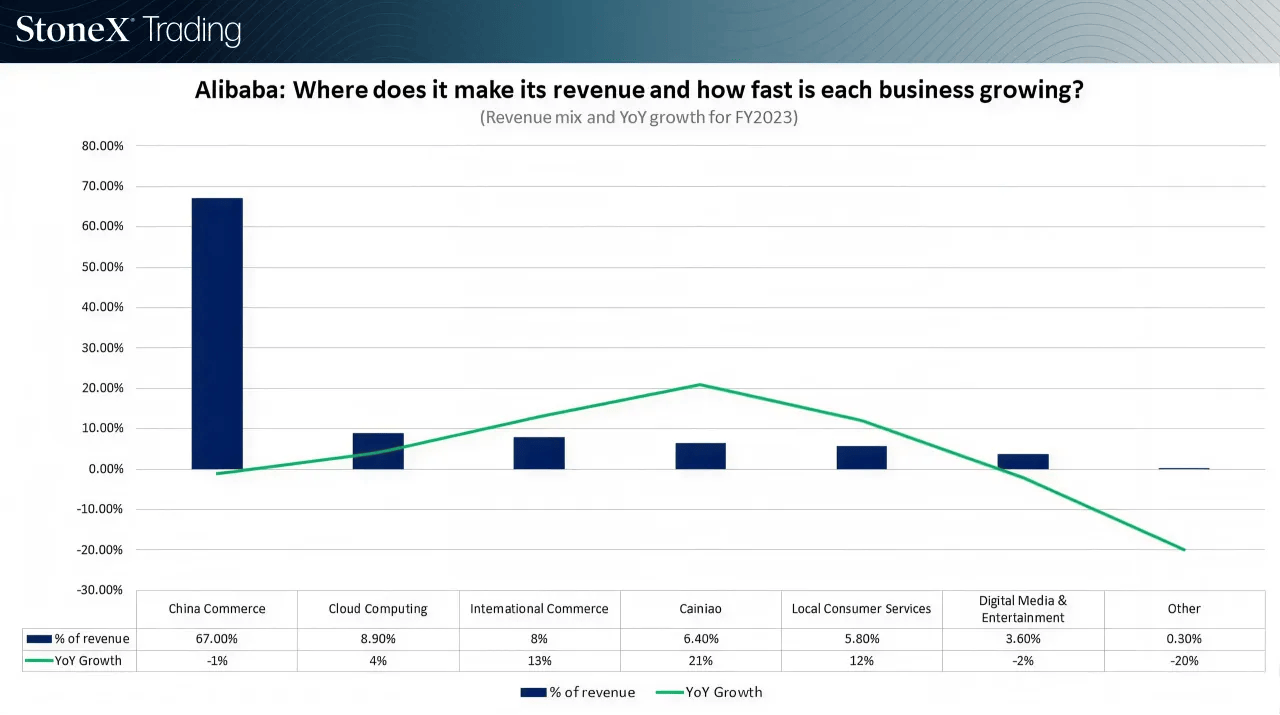The image size is (1280, 715).
Task: Click the -10.00% y-axis label
Action: click(100, 509)
